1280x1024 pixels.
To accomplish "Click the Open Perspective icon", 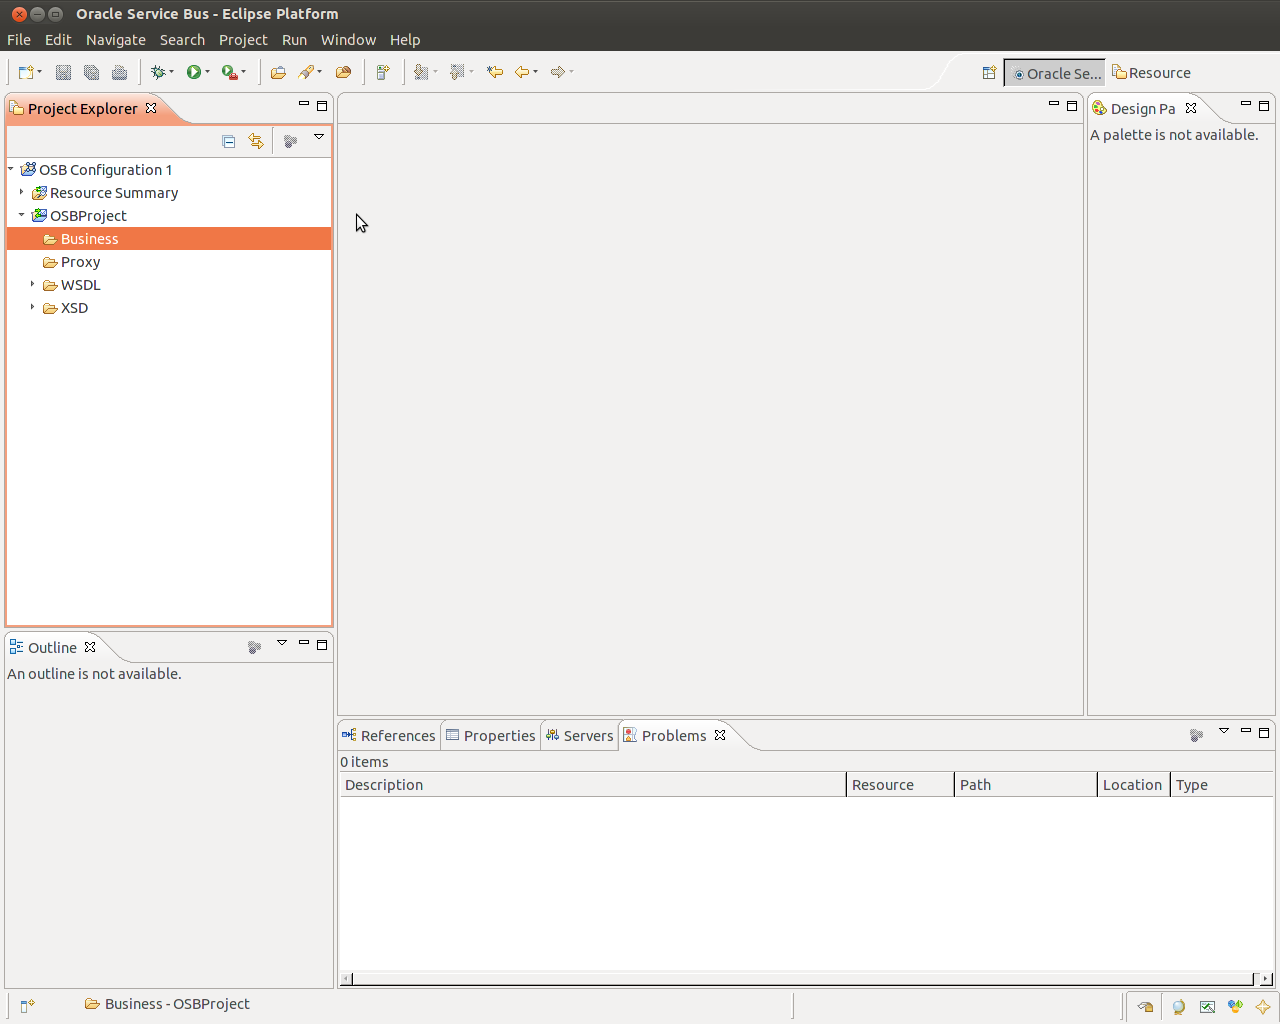I will (989, 73).
